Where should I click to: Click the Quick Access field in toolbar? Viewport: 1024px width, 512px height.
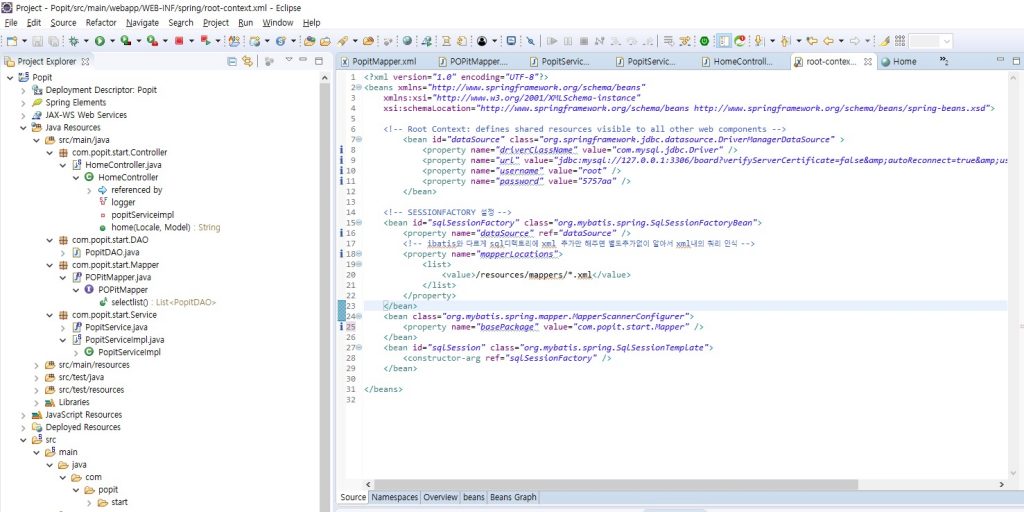click(x=930, y=41)
